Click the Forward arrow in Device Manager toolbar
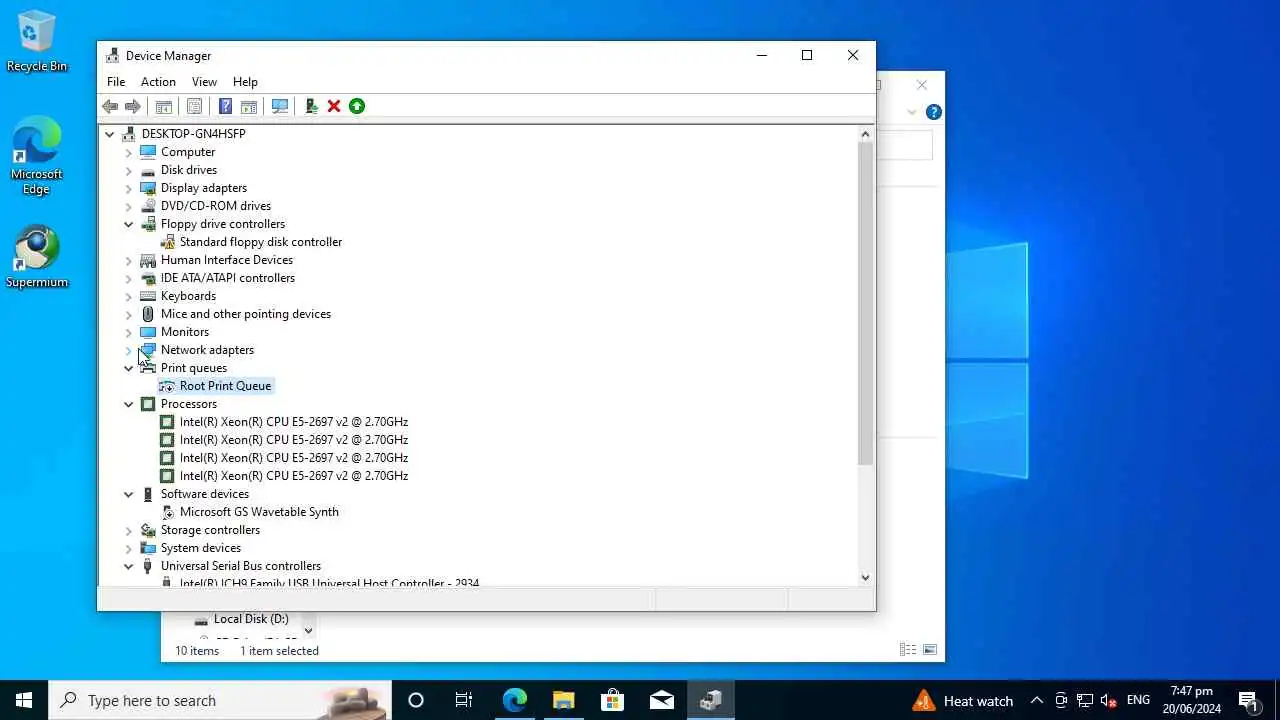The image size is (1280, 720). [x=133, y=106]
